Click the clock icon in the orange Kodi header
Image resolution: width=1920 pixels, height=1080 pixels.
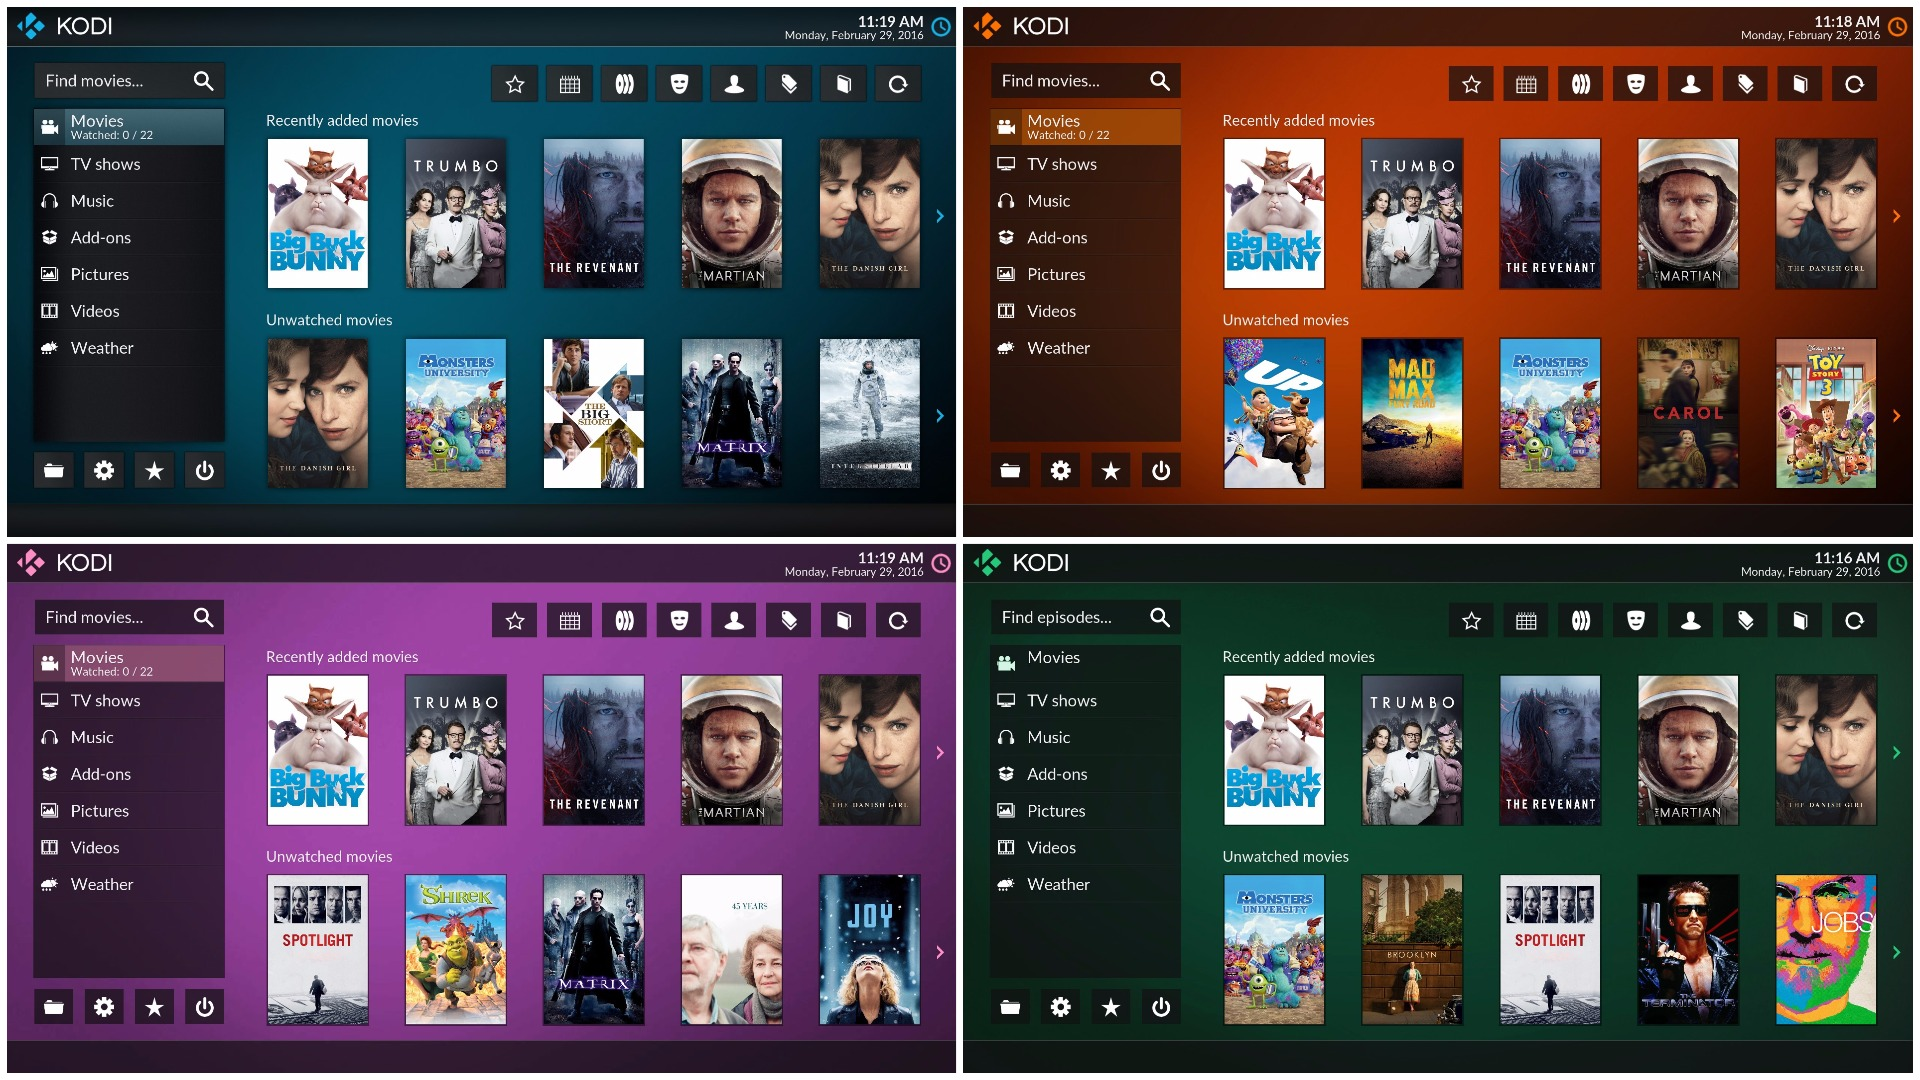[1897, 27]
